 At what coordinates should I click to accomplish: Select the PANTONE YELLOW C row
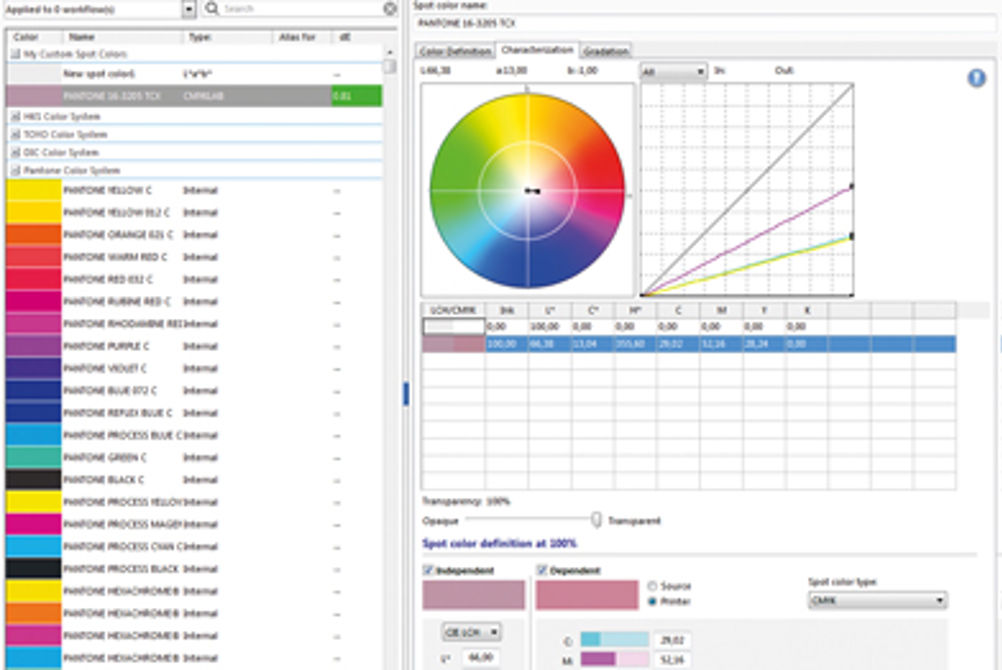pyautogui.click(x=194, y=191)
